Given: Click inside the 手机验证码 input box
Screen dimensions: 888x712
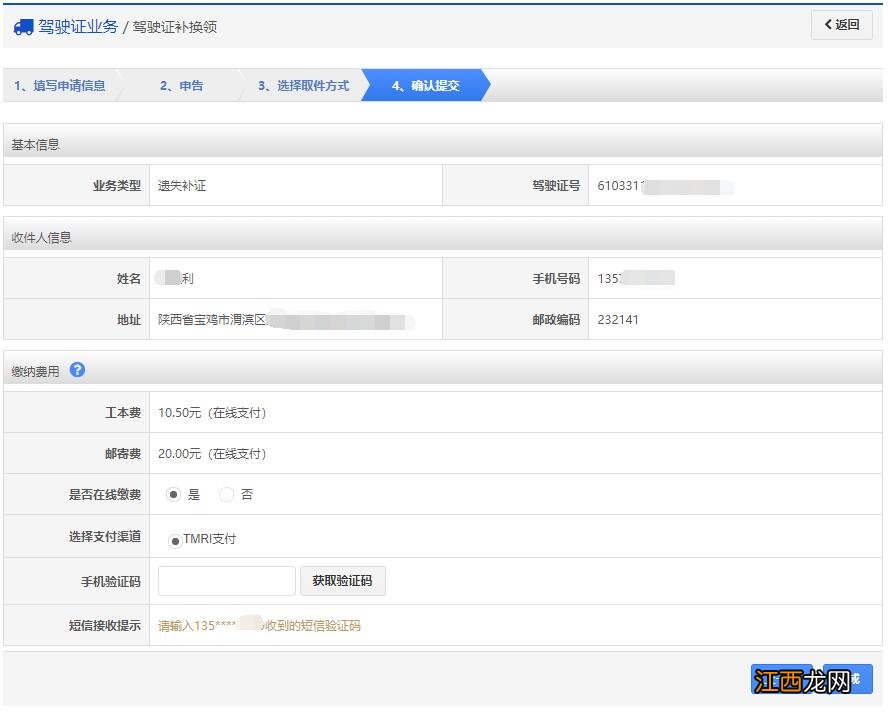Looking at the screenshot, I should coord(226,580).
